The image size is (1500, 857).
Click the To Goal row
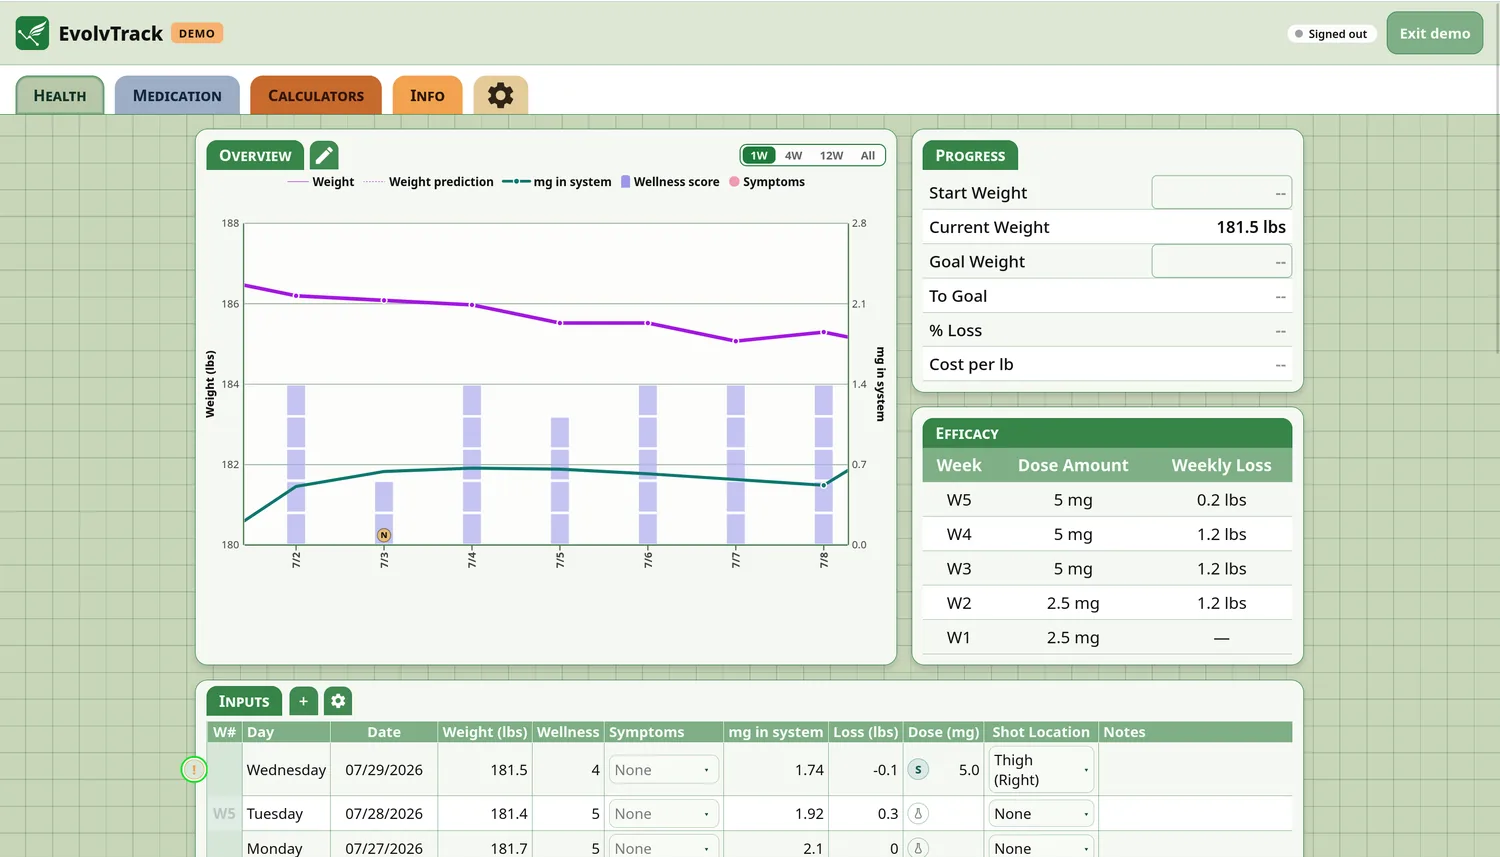1107,296
